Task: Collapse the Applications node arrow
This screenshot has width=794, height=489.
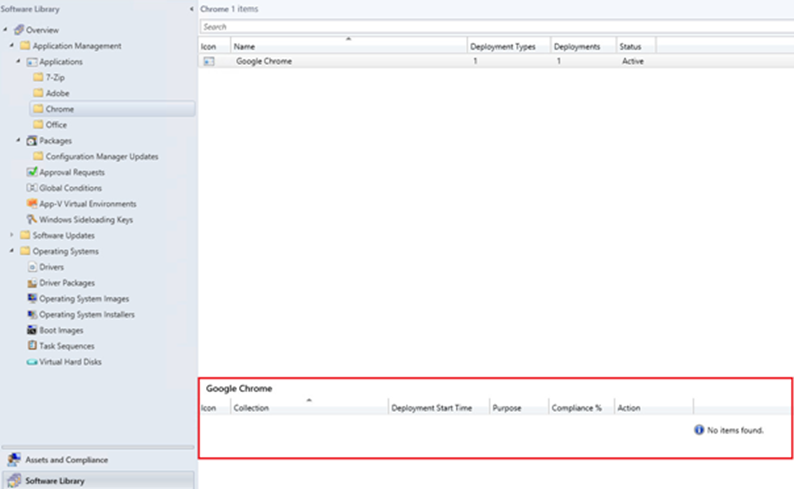Action: coord(18,61)
